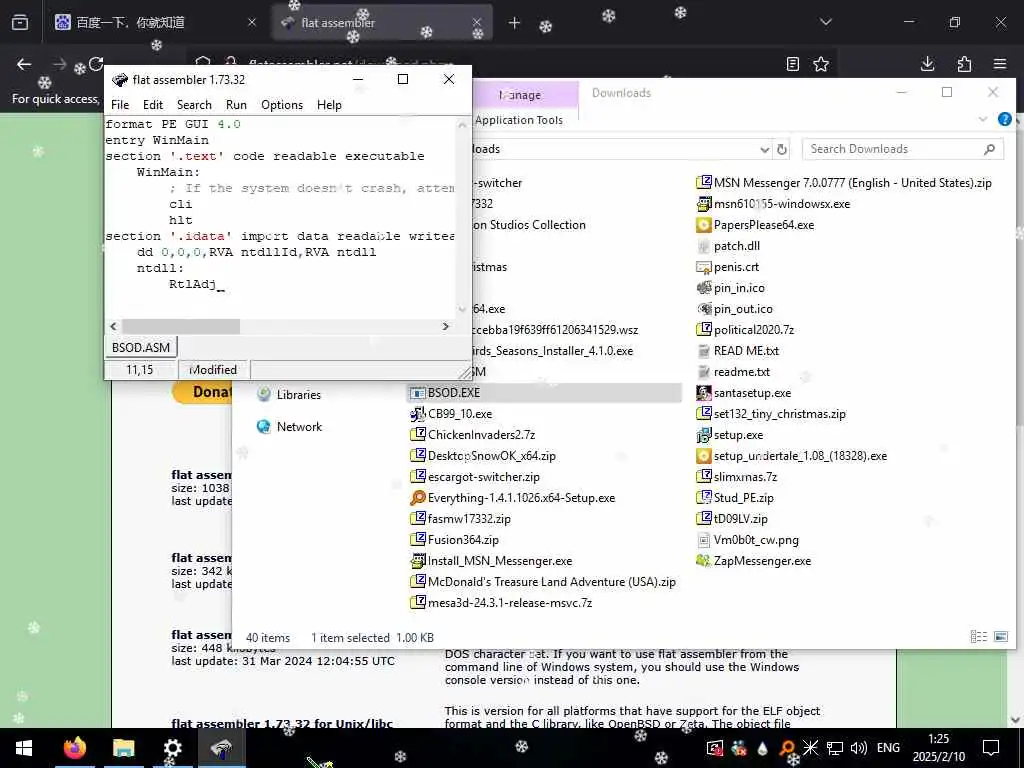Select Fusion364.zip file

tap(454, 539)
